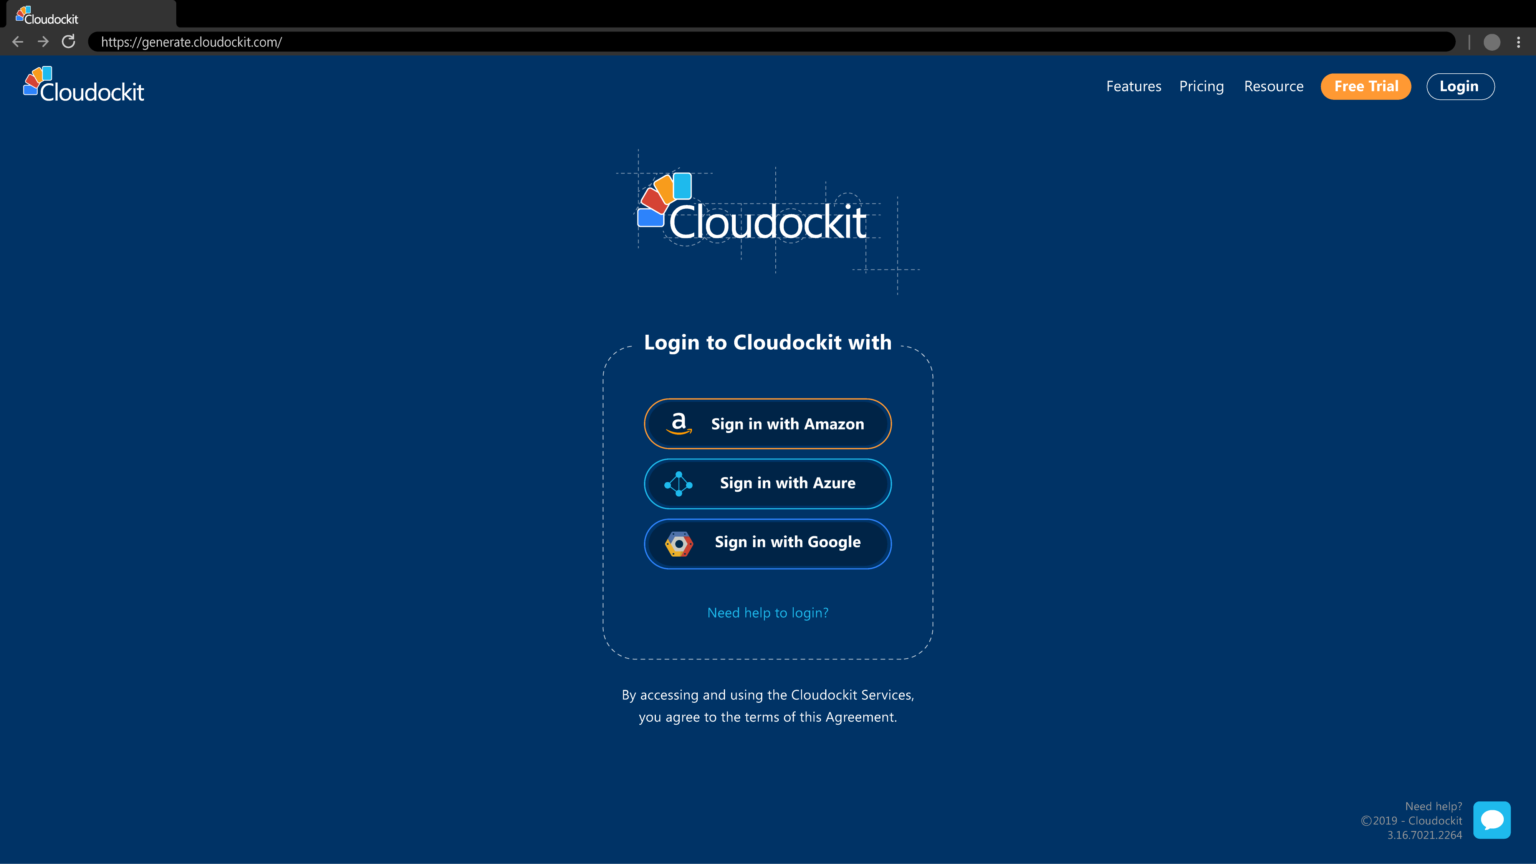Open the Features menu

point(1133,86)
